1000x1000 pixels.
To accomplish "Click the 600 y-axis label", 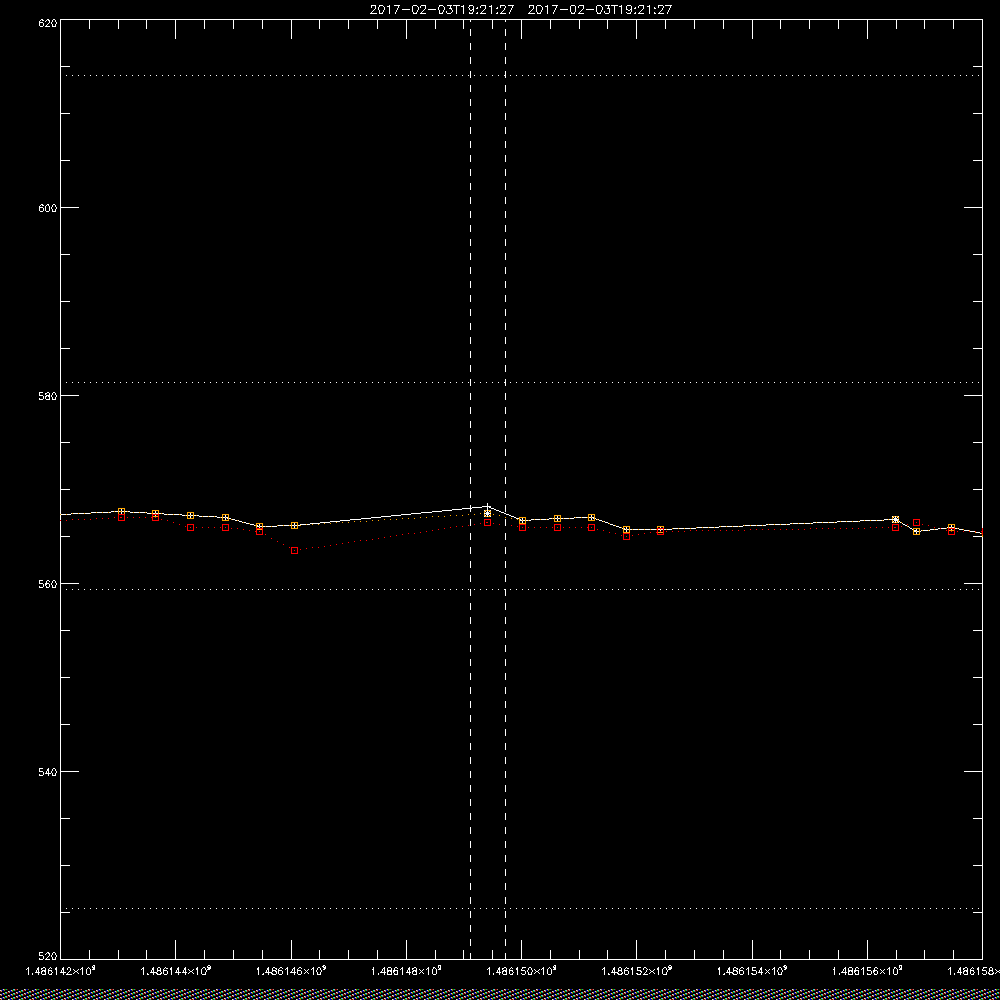I will point(48,208).
